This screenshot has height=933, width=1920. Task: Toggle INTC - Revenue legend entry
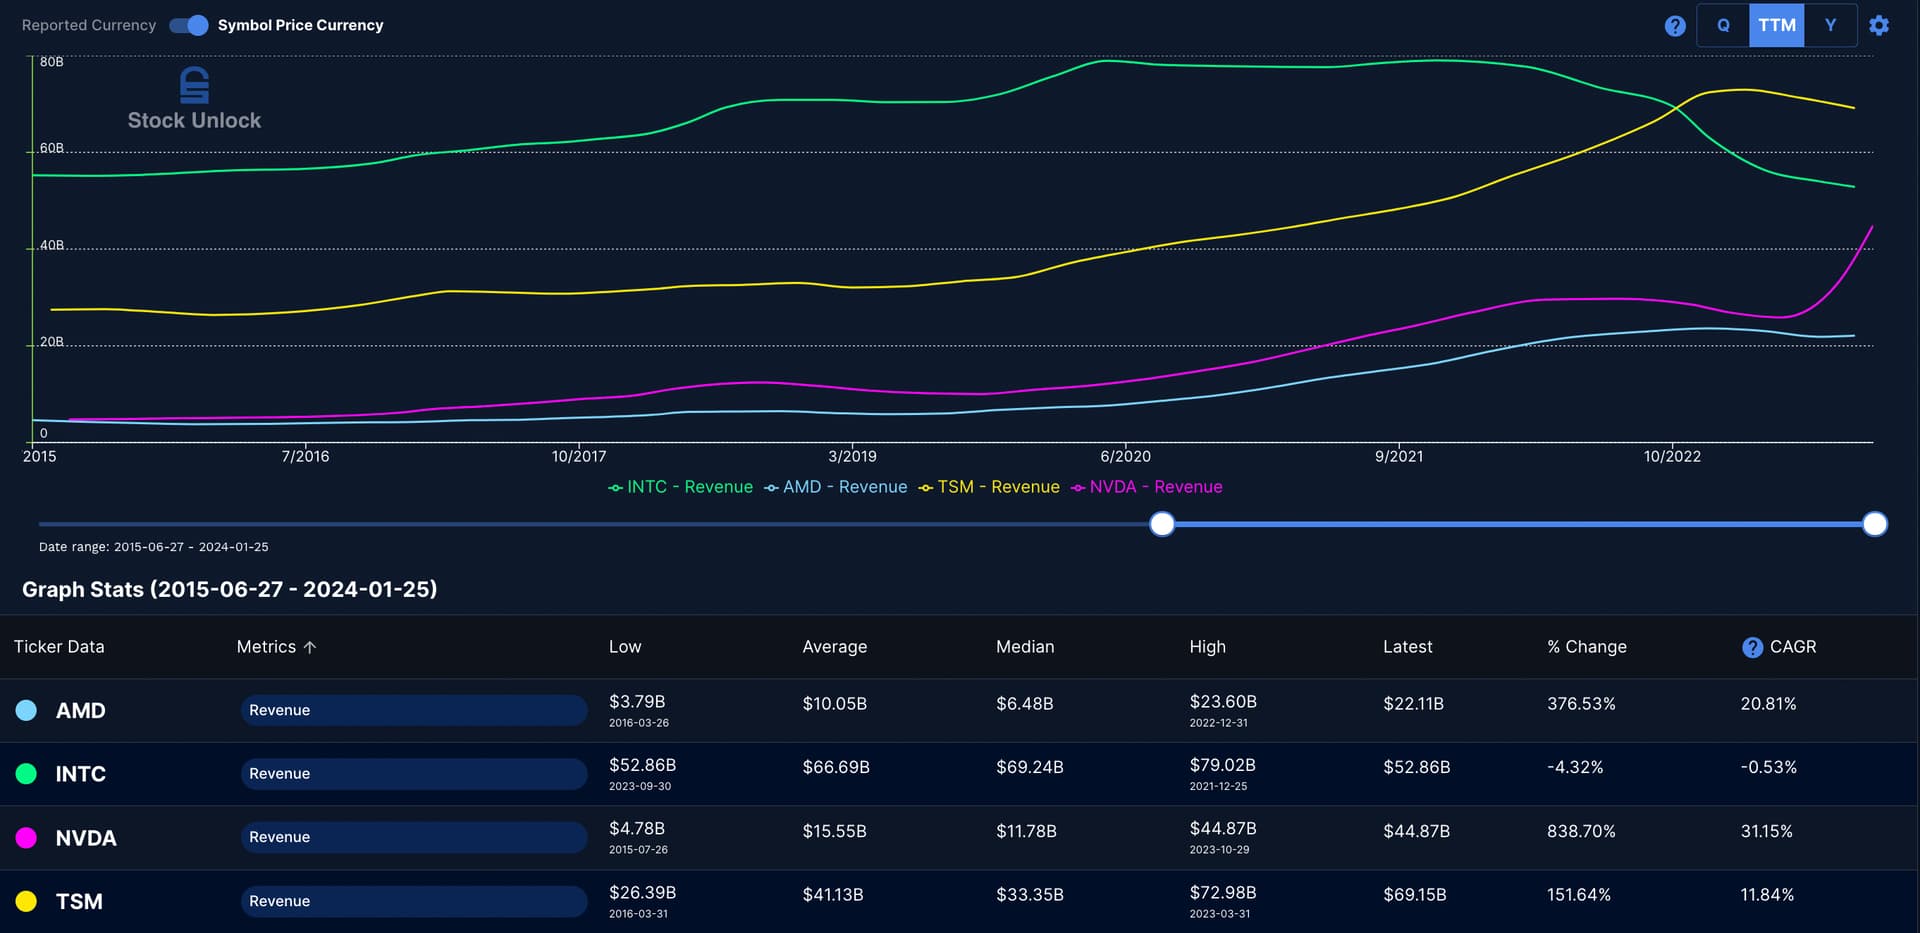[680, 487]
